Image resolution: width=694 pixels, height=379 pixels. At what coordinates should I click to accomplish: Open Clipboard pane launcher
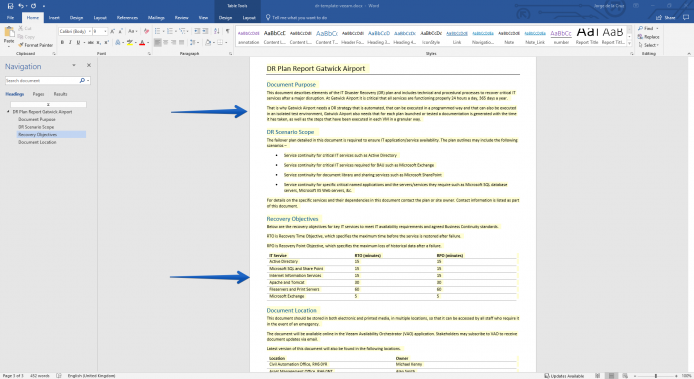pos(54,54)
